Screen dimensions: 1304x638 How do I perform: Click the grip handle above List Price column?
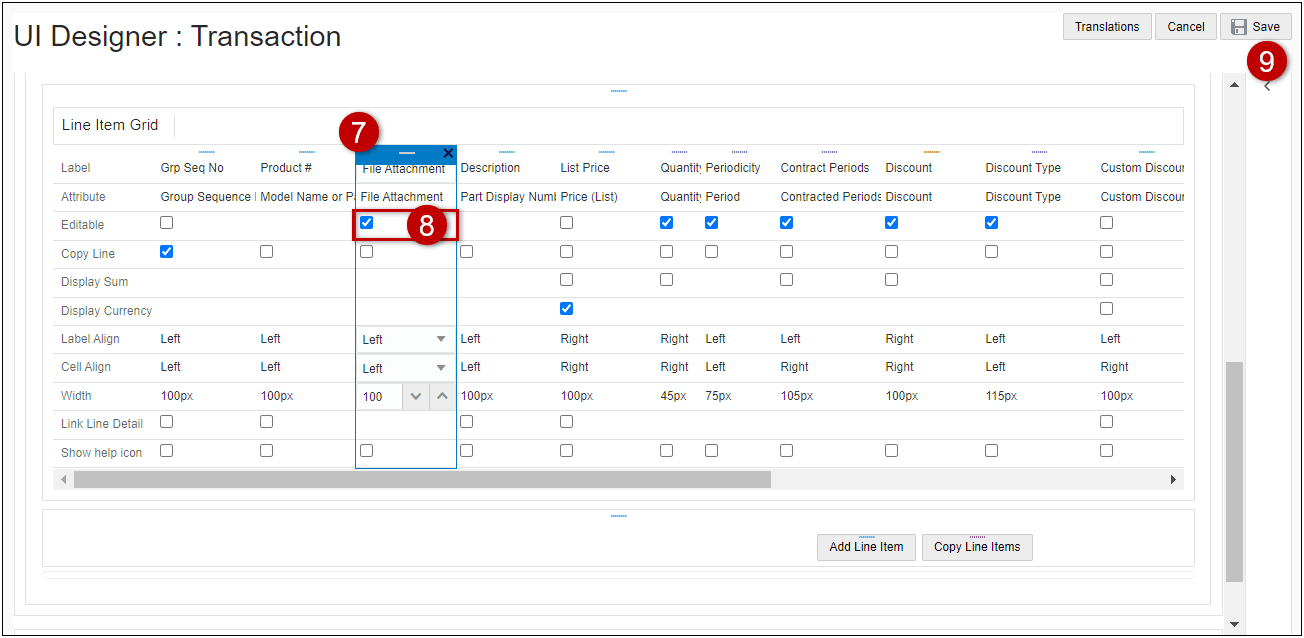click(x=607, y=152)
